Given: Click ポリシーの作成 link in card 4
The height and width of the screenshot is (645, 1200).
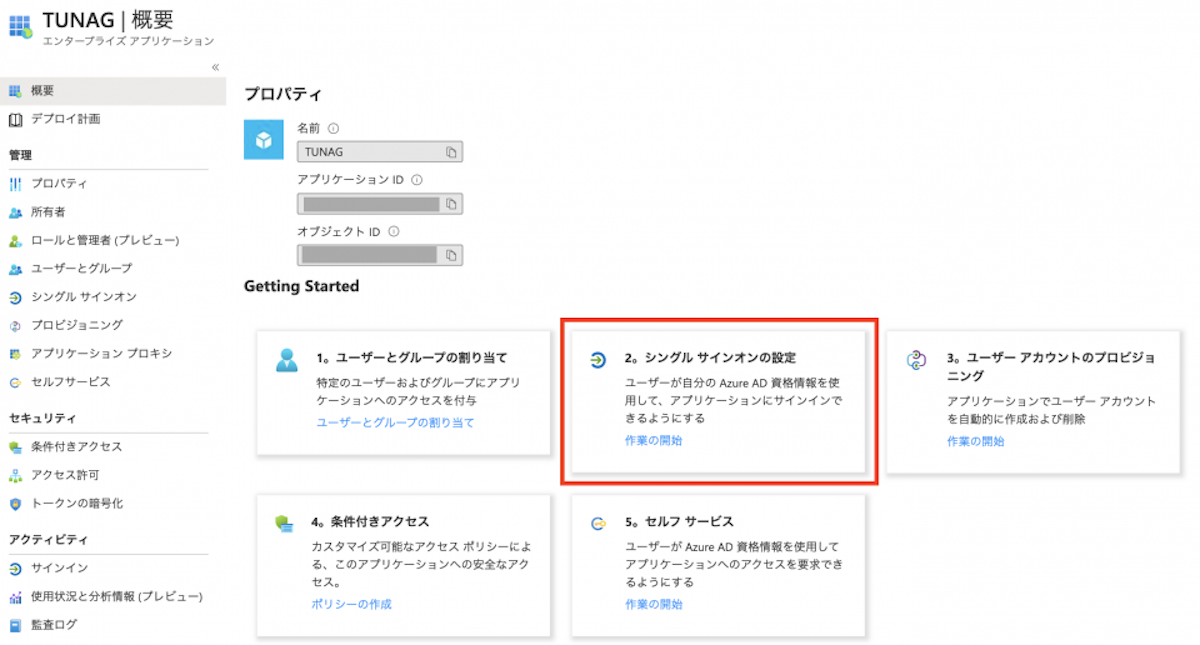Looking at the screenshot, I should coord(351,604).
